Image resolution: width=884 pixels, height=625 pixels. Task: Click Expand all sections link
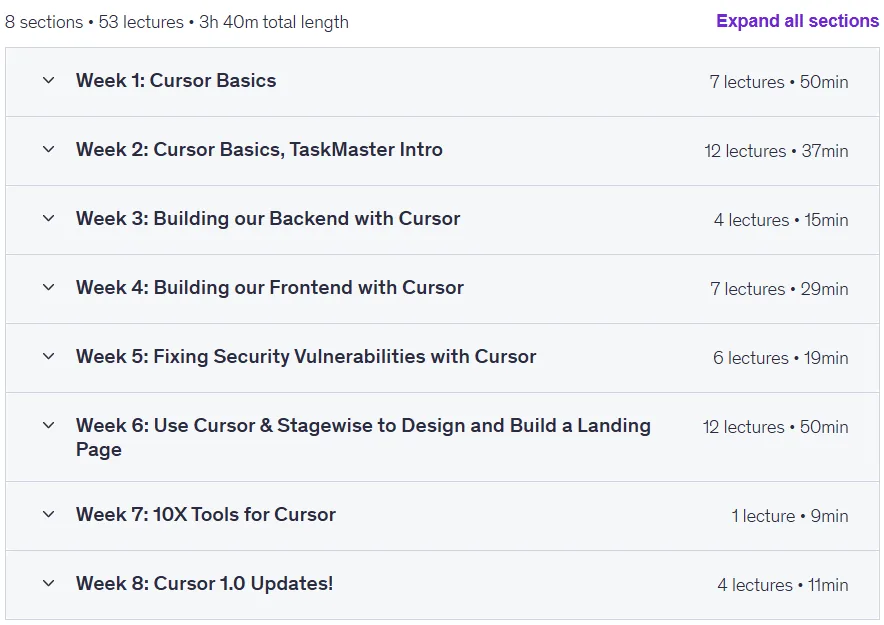[x=797, y=21]
